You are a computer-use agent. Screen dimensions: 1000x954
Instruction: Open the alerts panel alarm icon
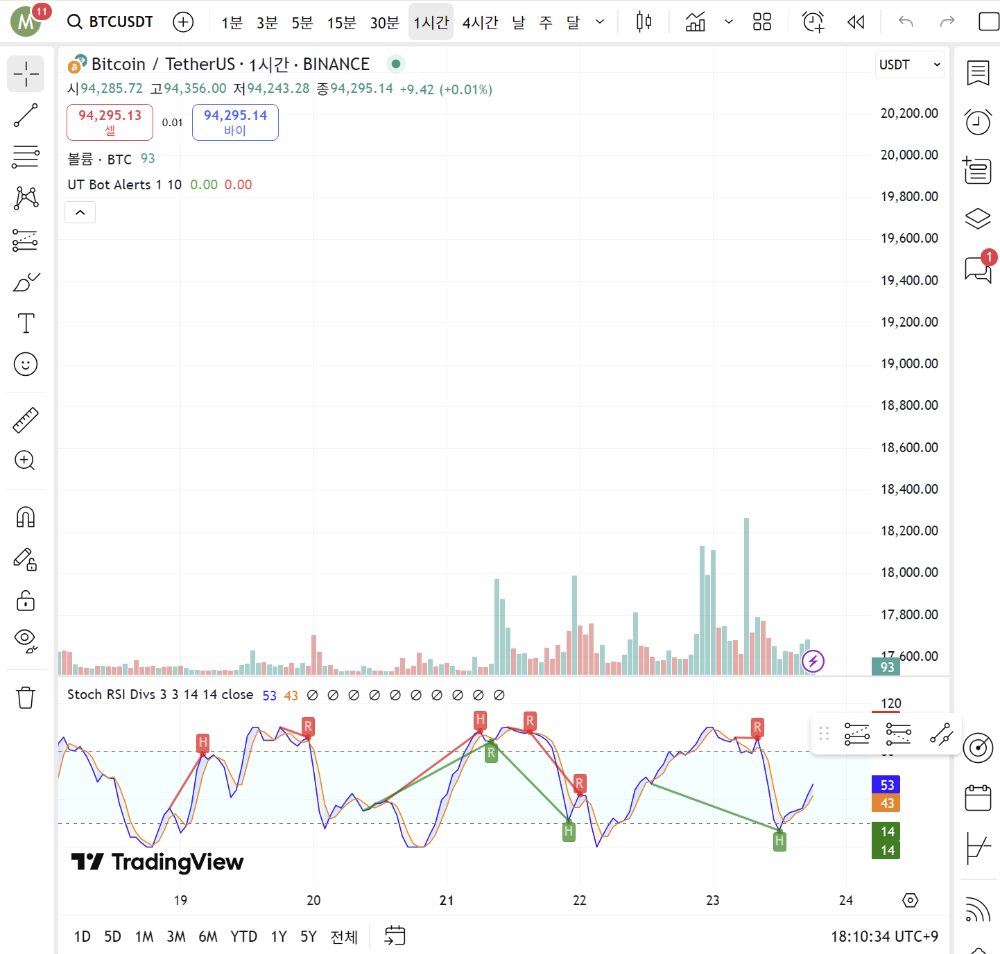[978, 121]
